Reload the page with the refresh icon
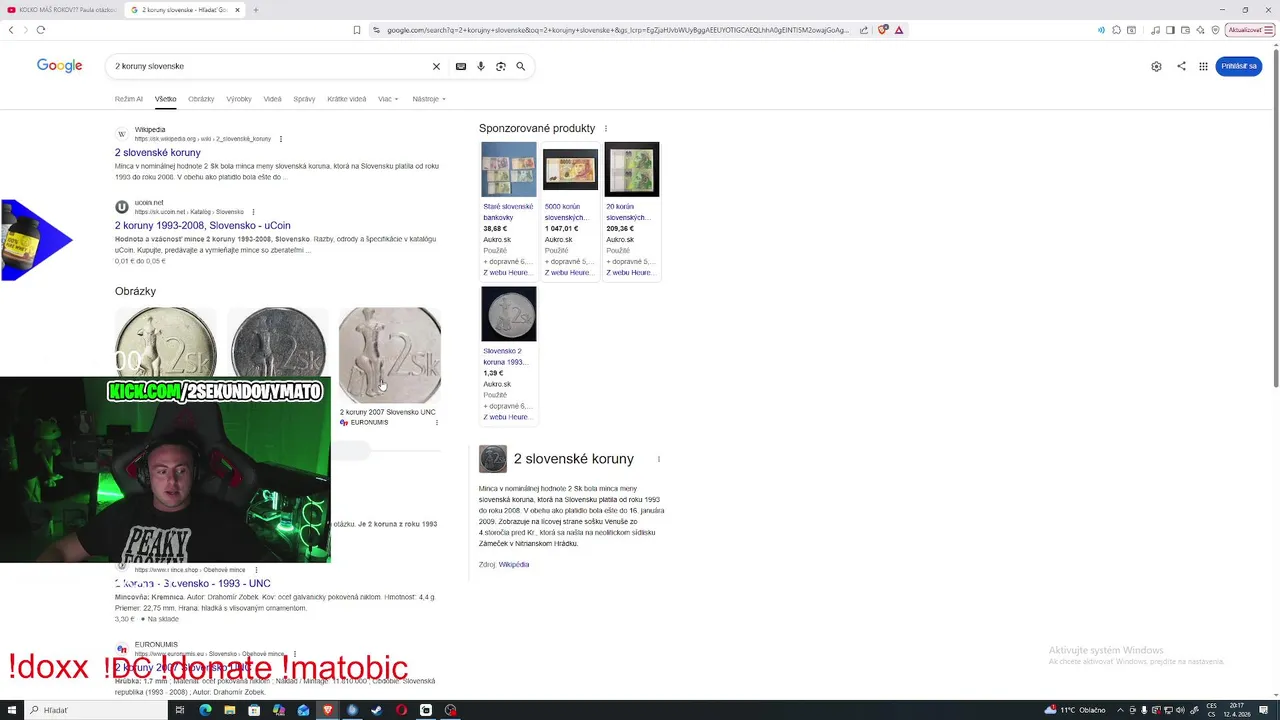The width and height of the screenshot is (1280, 720). tap(41, 30)
